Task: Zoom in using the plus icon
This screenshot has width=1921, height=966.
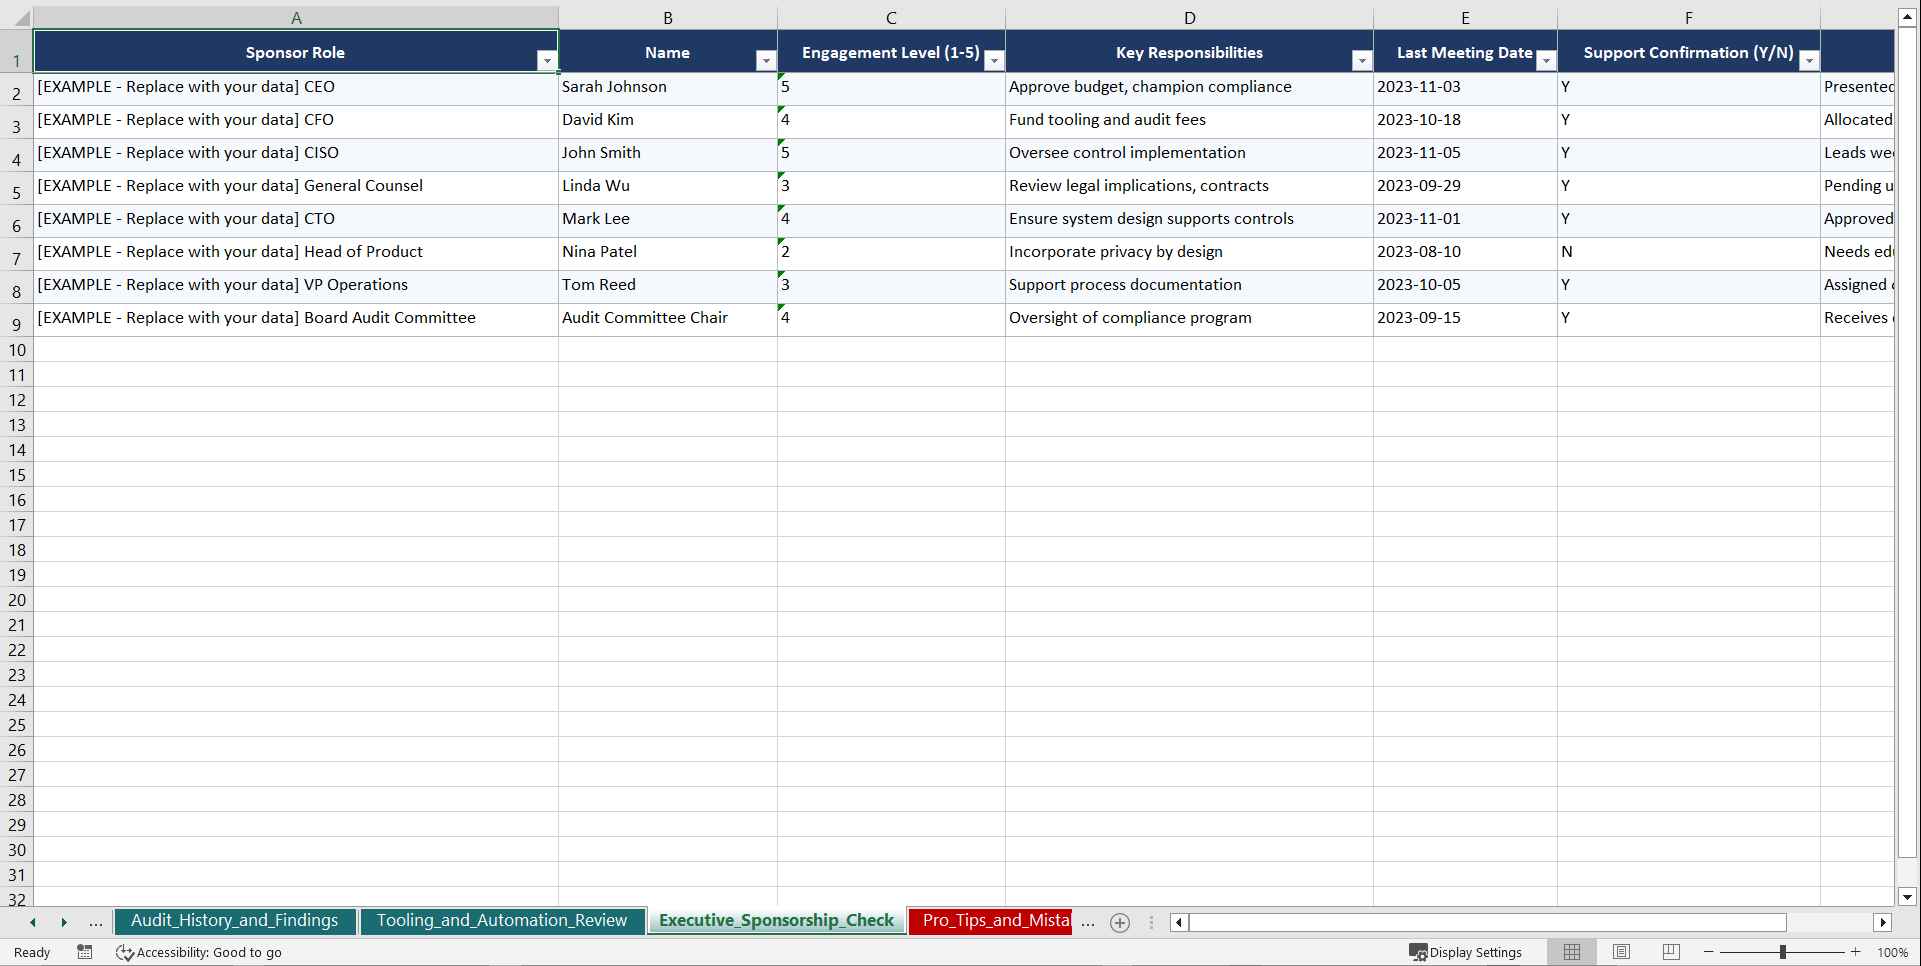Action: click(x=1855, y=952)
